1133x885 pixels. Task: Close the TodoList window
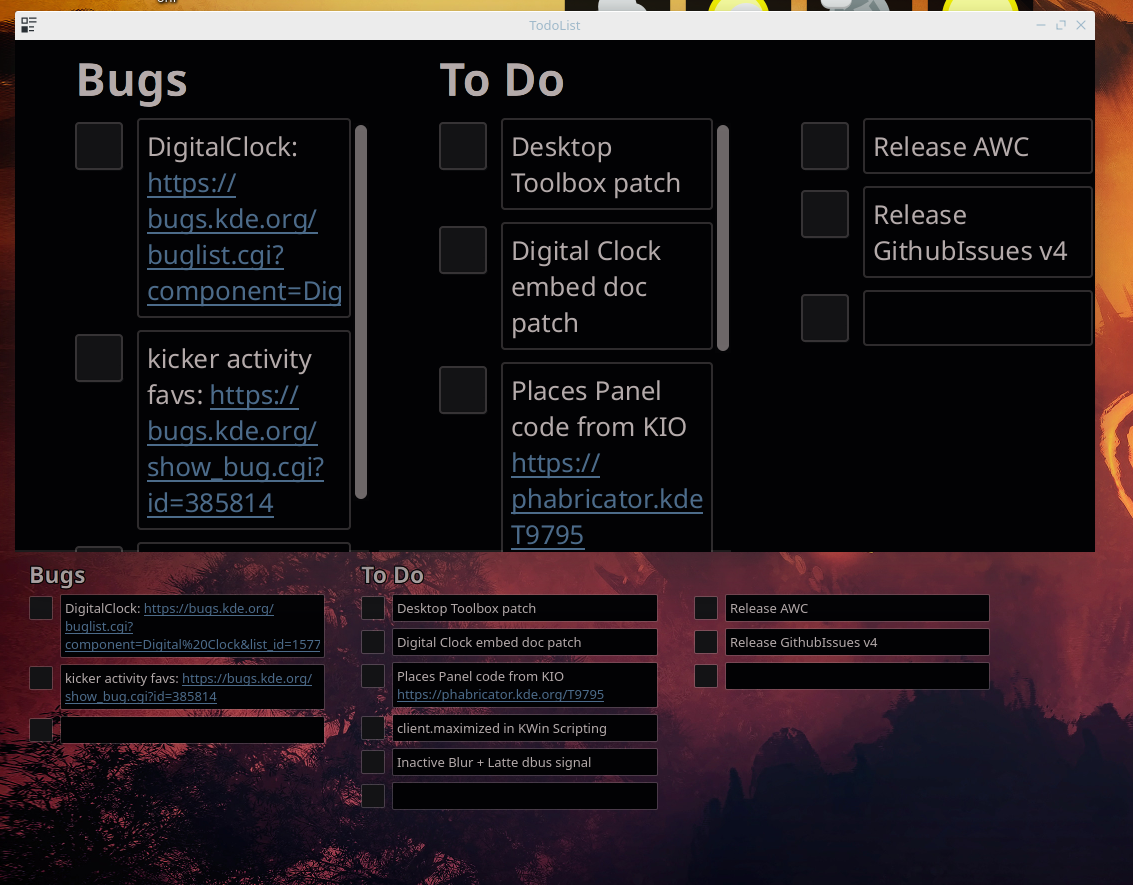1081,25
